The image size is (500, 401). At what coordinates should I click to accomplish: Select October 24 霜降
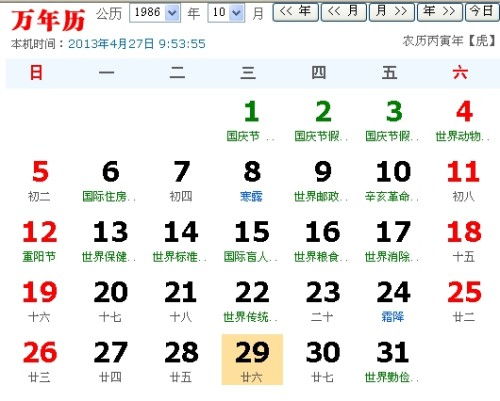click(x=393, y=302)
